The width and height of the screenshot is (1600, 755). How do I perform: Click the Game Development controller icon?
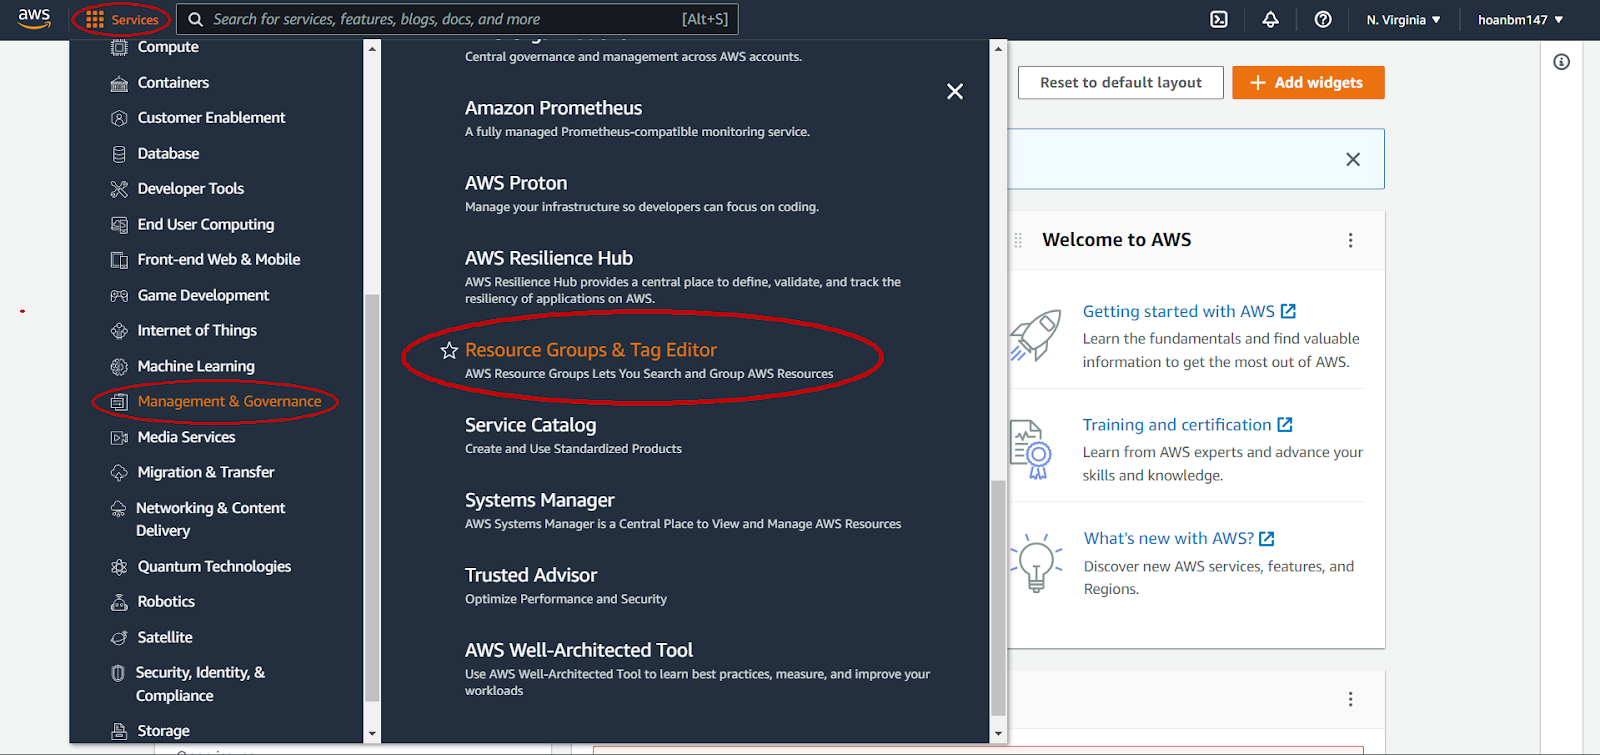[x=119, y=296]
